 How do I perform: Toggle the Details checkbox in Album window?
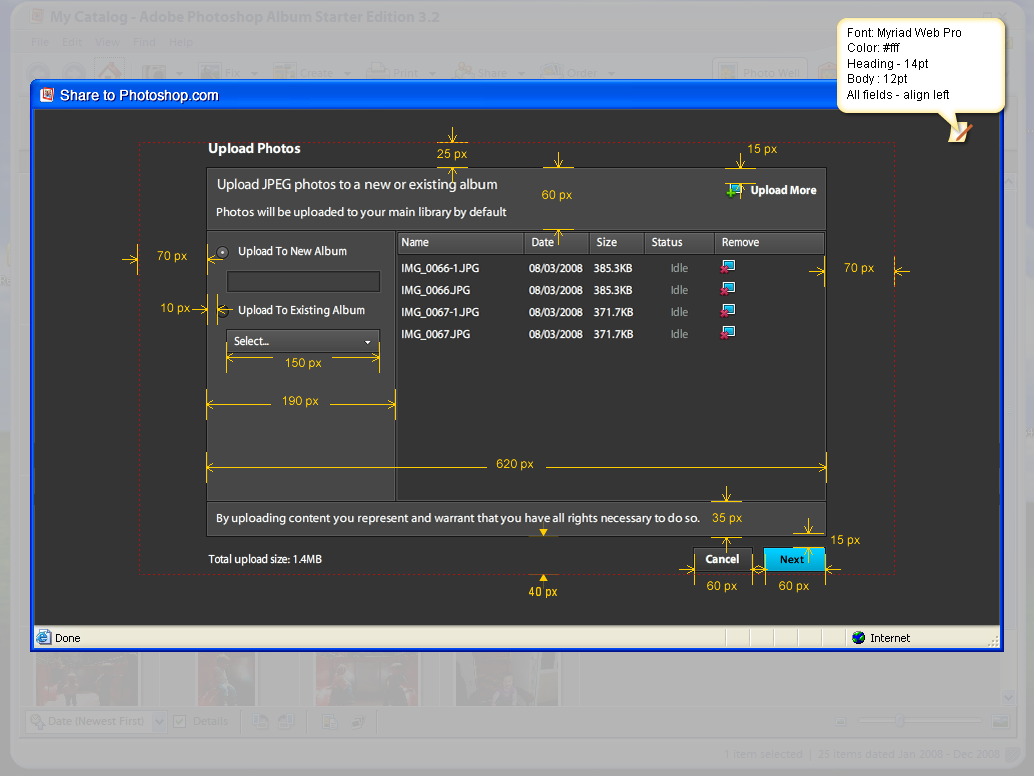[179, 722]
